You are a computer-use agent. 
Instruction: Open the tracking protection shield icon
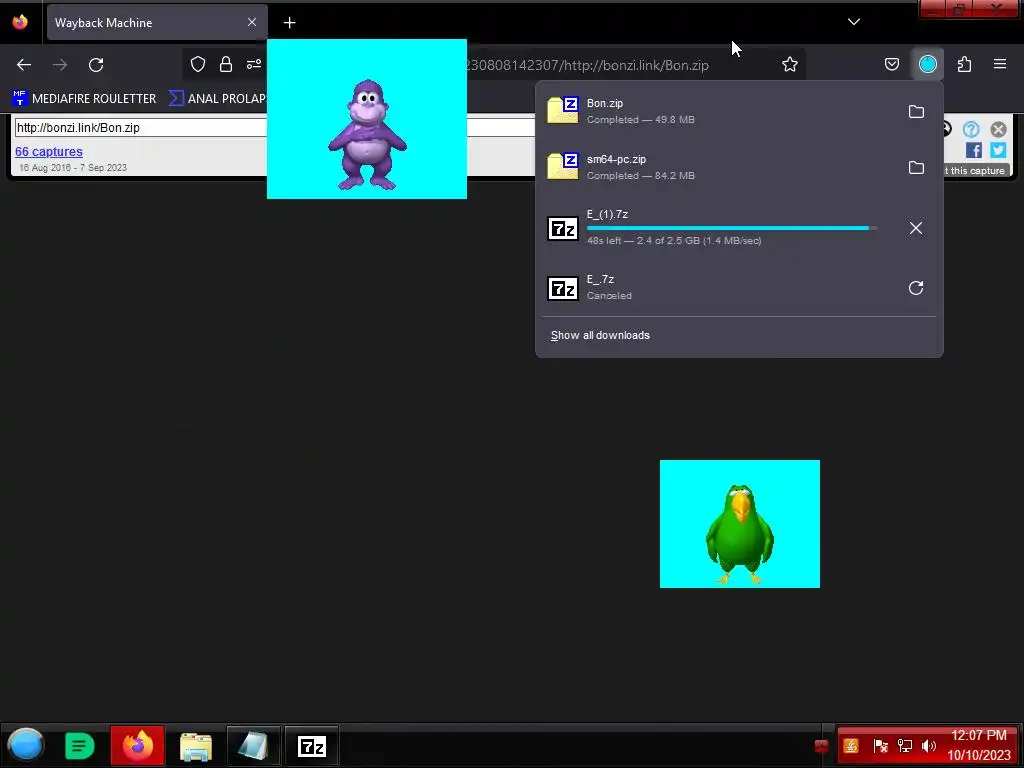pyautogui.click(x=198, y=64)
